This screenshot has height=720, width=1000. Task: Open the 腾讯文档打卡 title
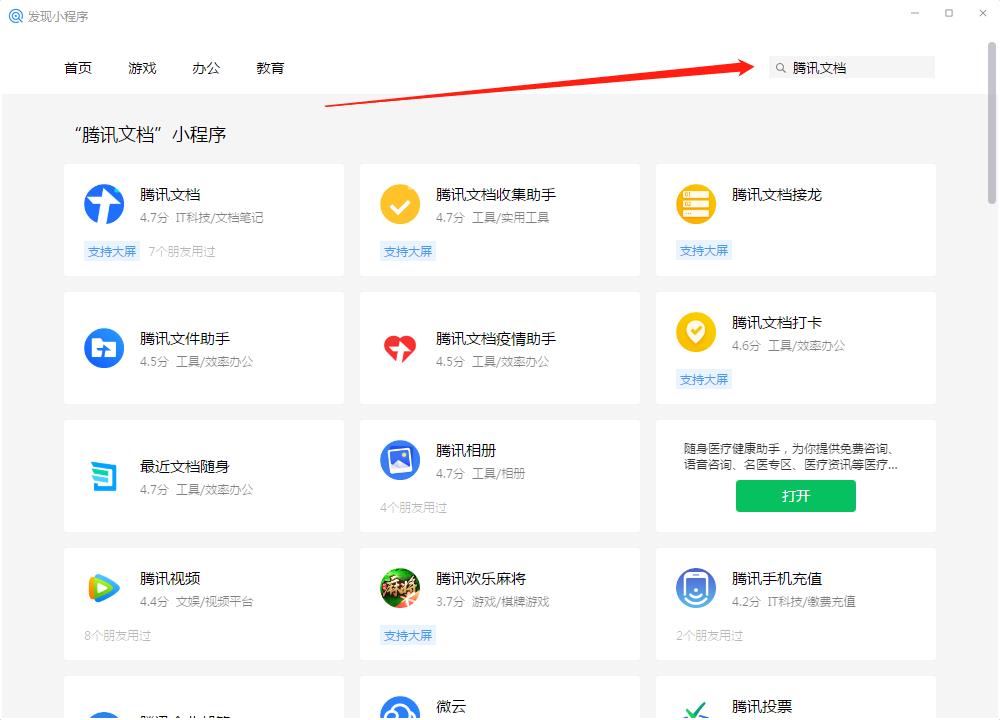777,323
